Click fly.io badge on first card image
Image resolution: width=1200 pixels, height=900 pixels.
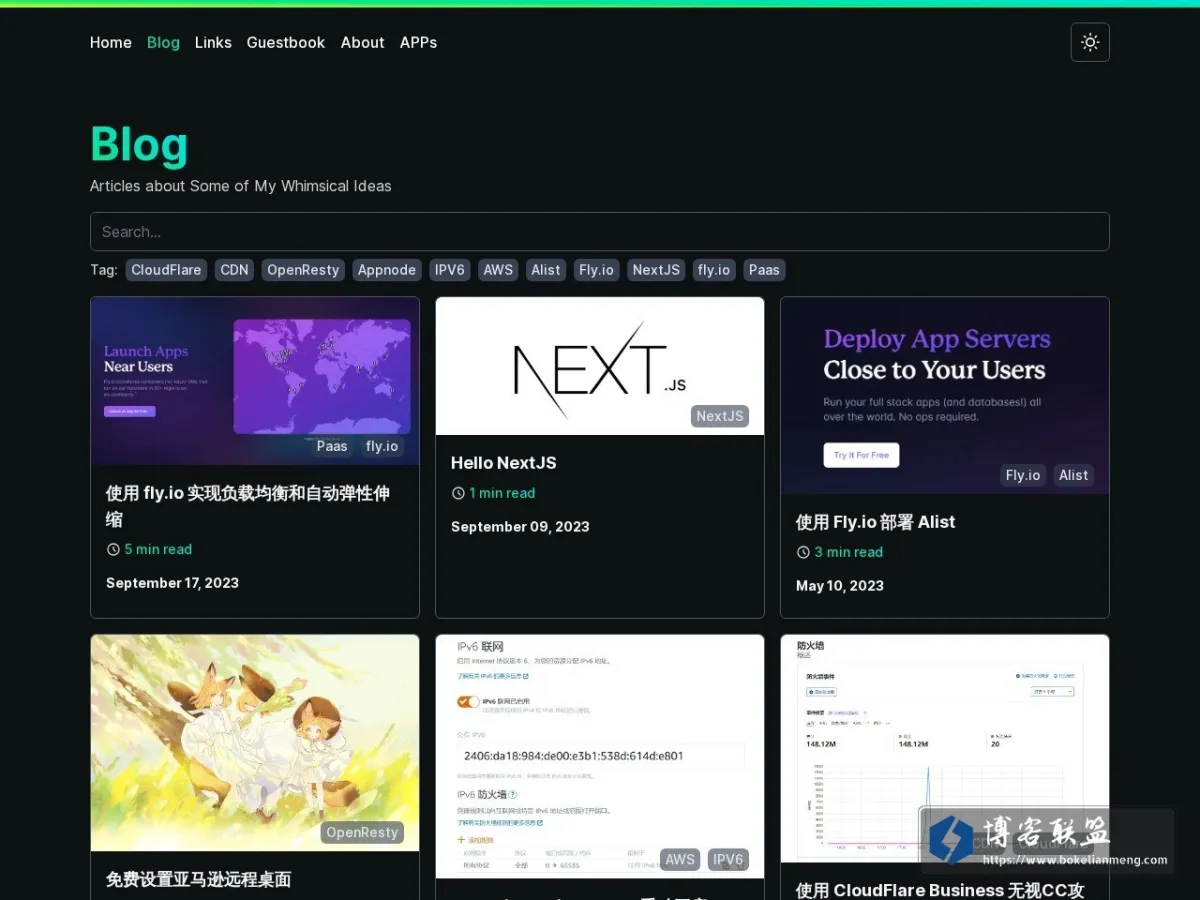(x=382, y=446)
